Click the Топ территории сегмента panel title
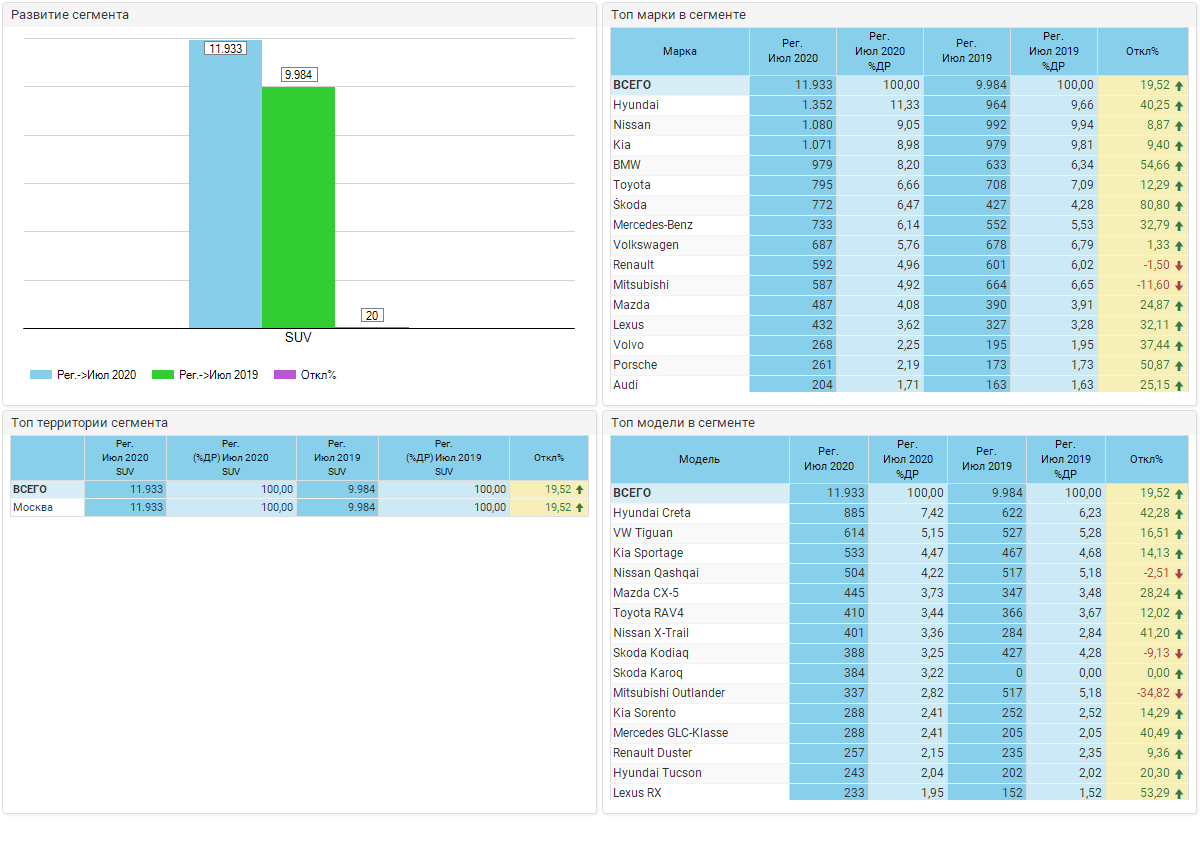 tap(90, 423)
